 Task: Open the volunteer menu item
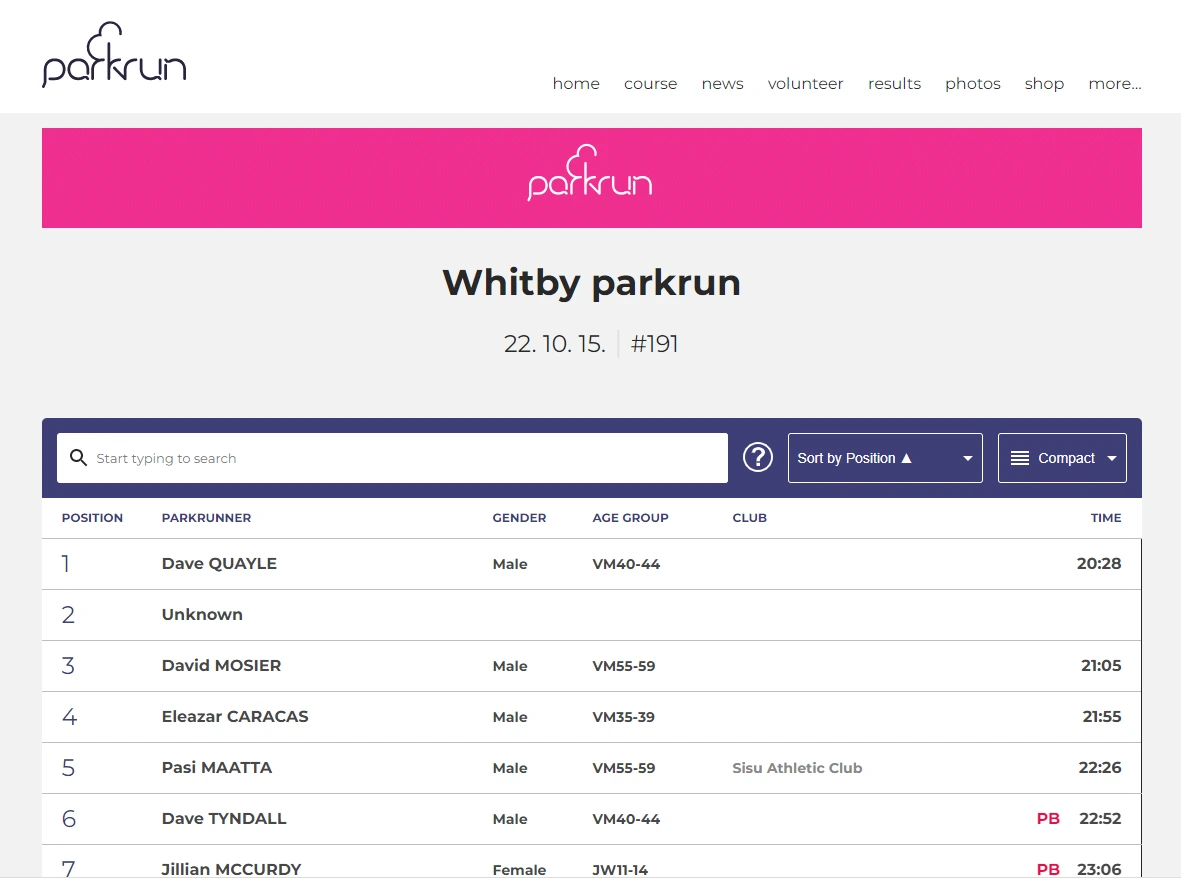[x=805, y=84]
